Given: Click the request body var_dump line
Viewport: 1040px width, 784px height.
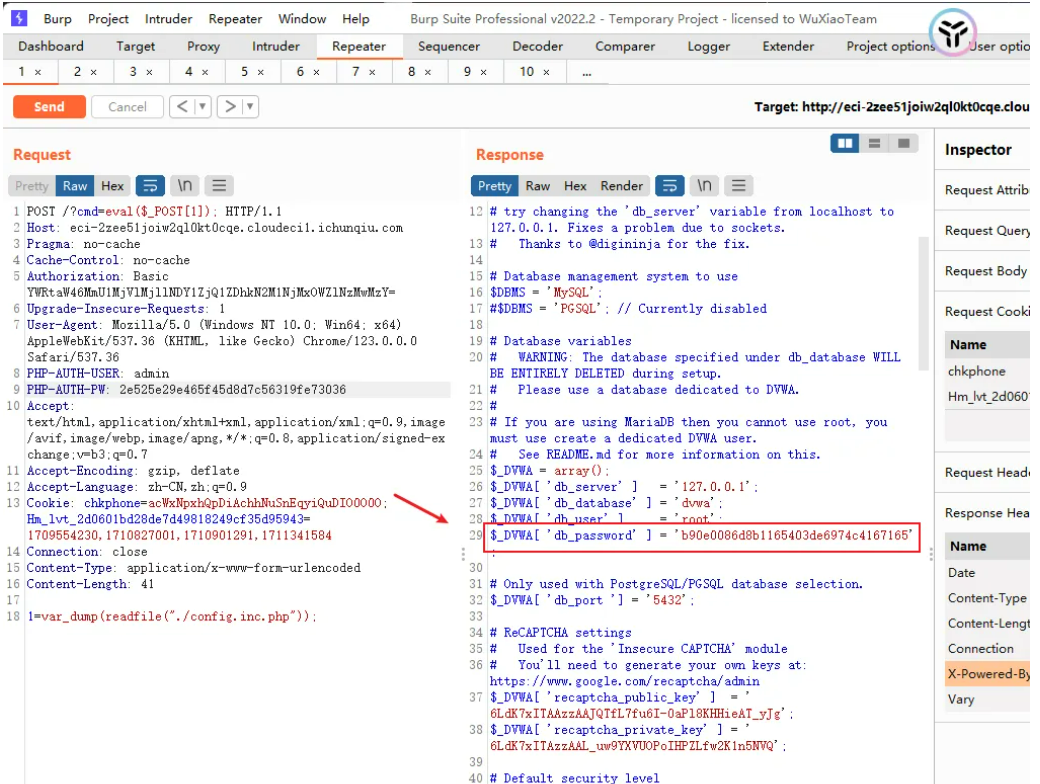Looking at the screenshot, I should click(x=172, y=617).
